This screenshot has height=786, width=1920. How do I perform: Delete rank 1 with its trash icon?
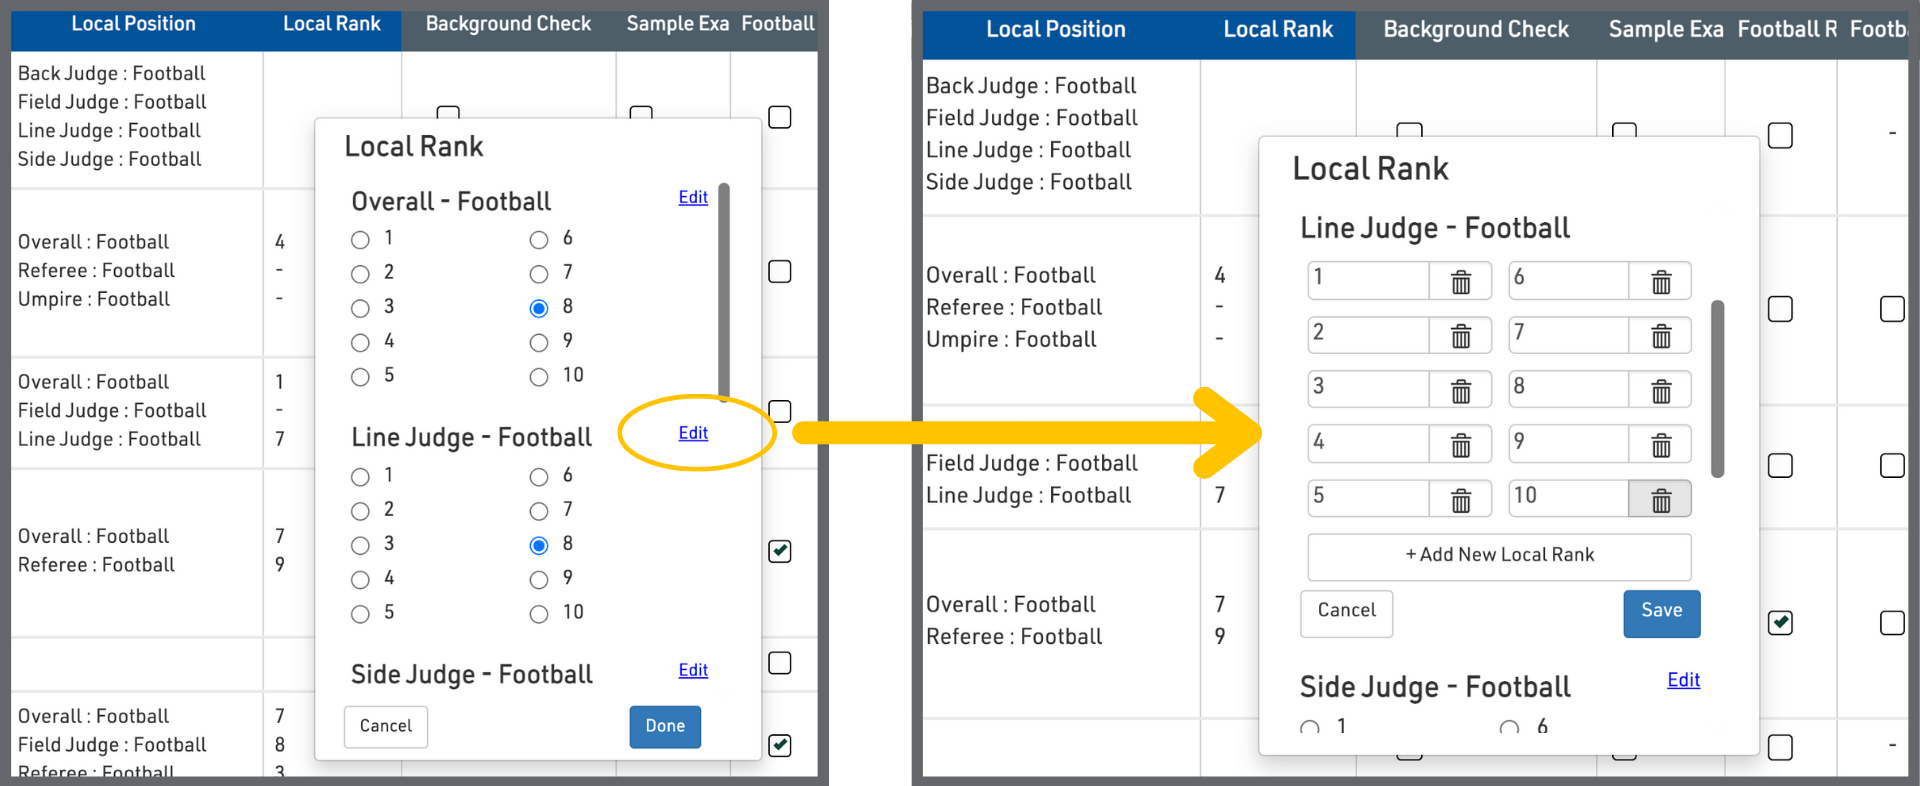[1460, 282]
